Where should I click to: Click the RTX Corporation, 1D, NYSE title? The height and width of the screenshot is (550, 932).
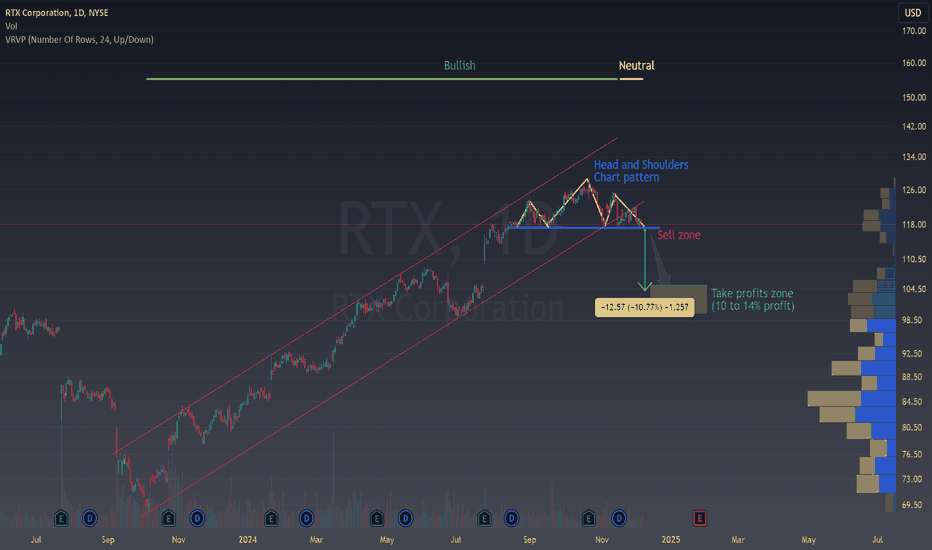(x=57, y=12)
